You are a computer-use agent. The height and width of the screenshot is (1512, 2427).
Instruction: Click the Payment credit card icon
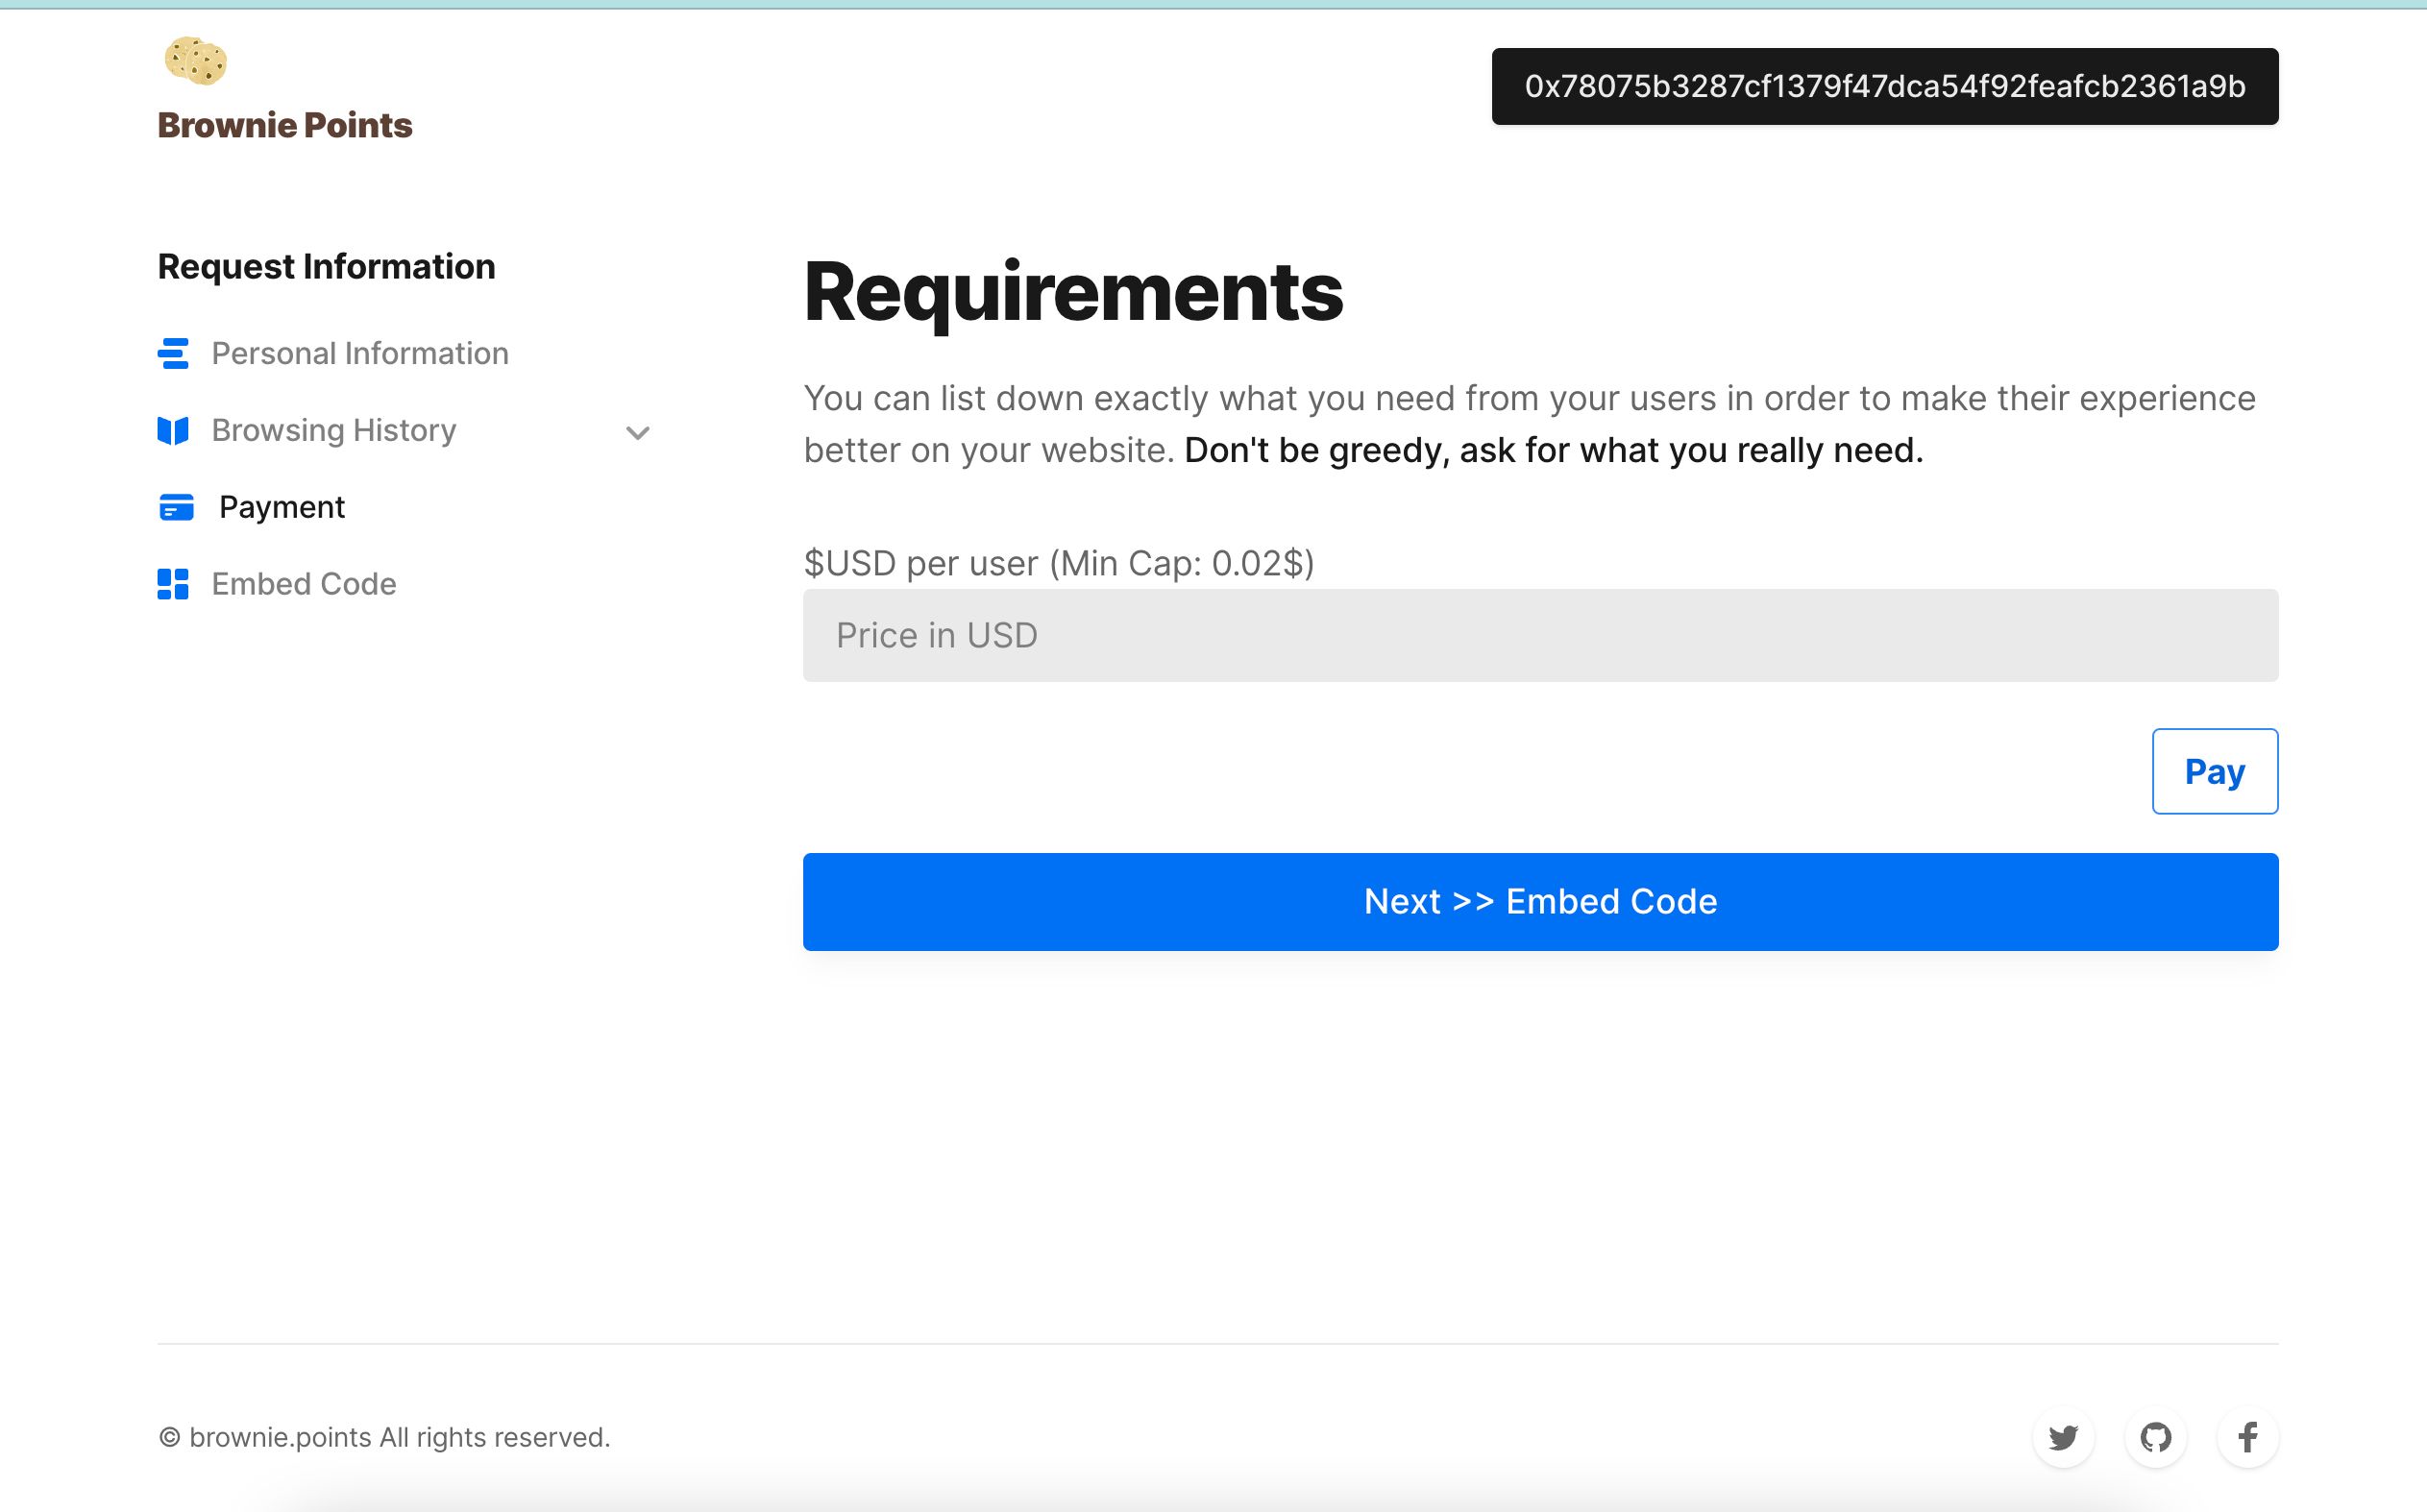click(173, 507)
